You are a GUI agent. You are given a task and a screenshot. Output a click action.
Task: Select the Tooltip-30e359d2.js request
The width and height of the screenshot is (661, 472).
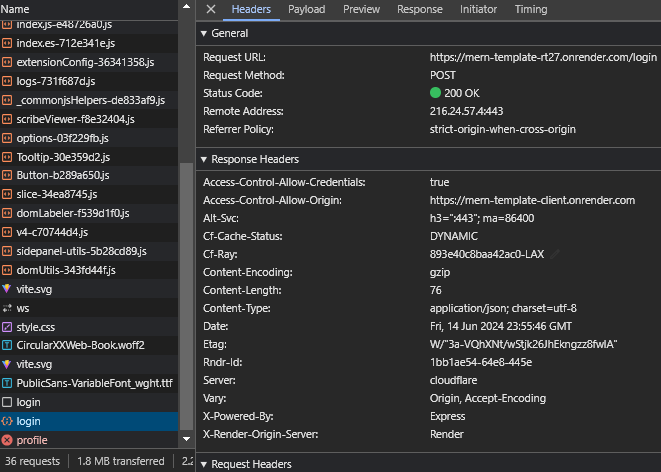(x=89, y=157)
